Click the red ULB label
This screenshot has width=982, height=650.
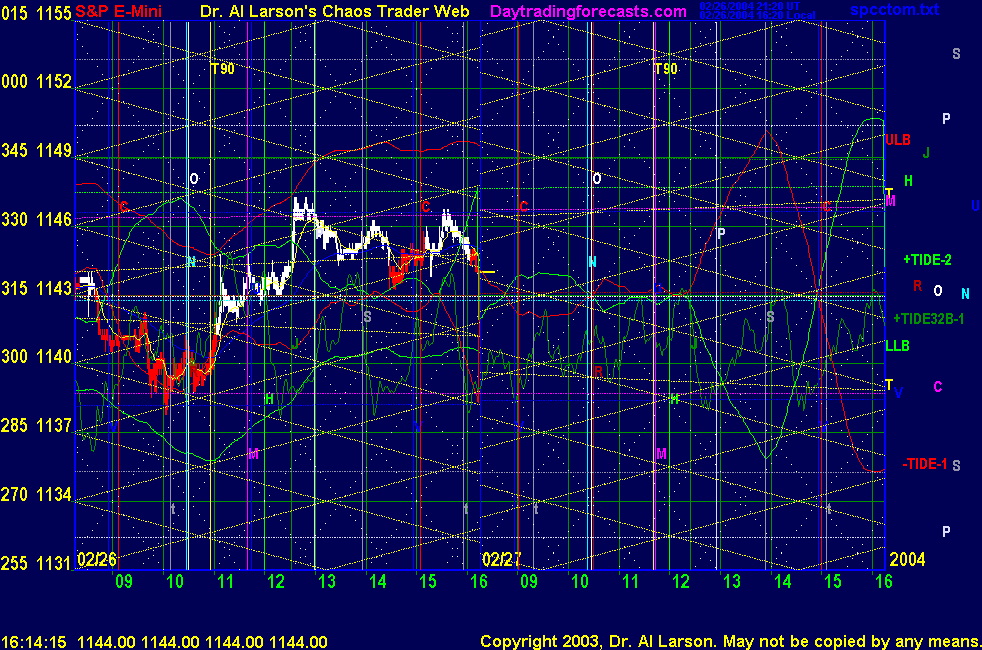click(897, 140)
